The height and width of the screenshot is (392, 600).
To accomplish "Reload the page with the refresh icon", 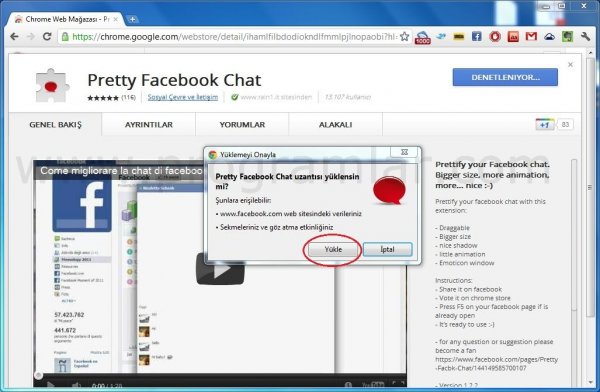I will 47,37.
